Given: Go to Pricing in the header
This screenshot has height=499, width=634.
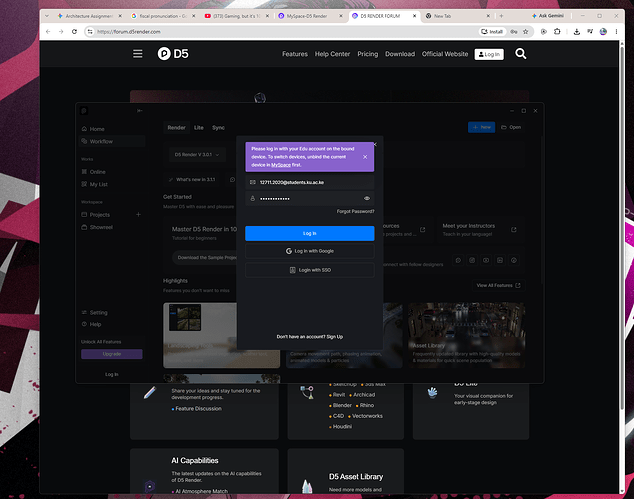Looking at the screenshot, I should [368, 54].
